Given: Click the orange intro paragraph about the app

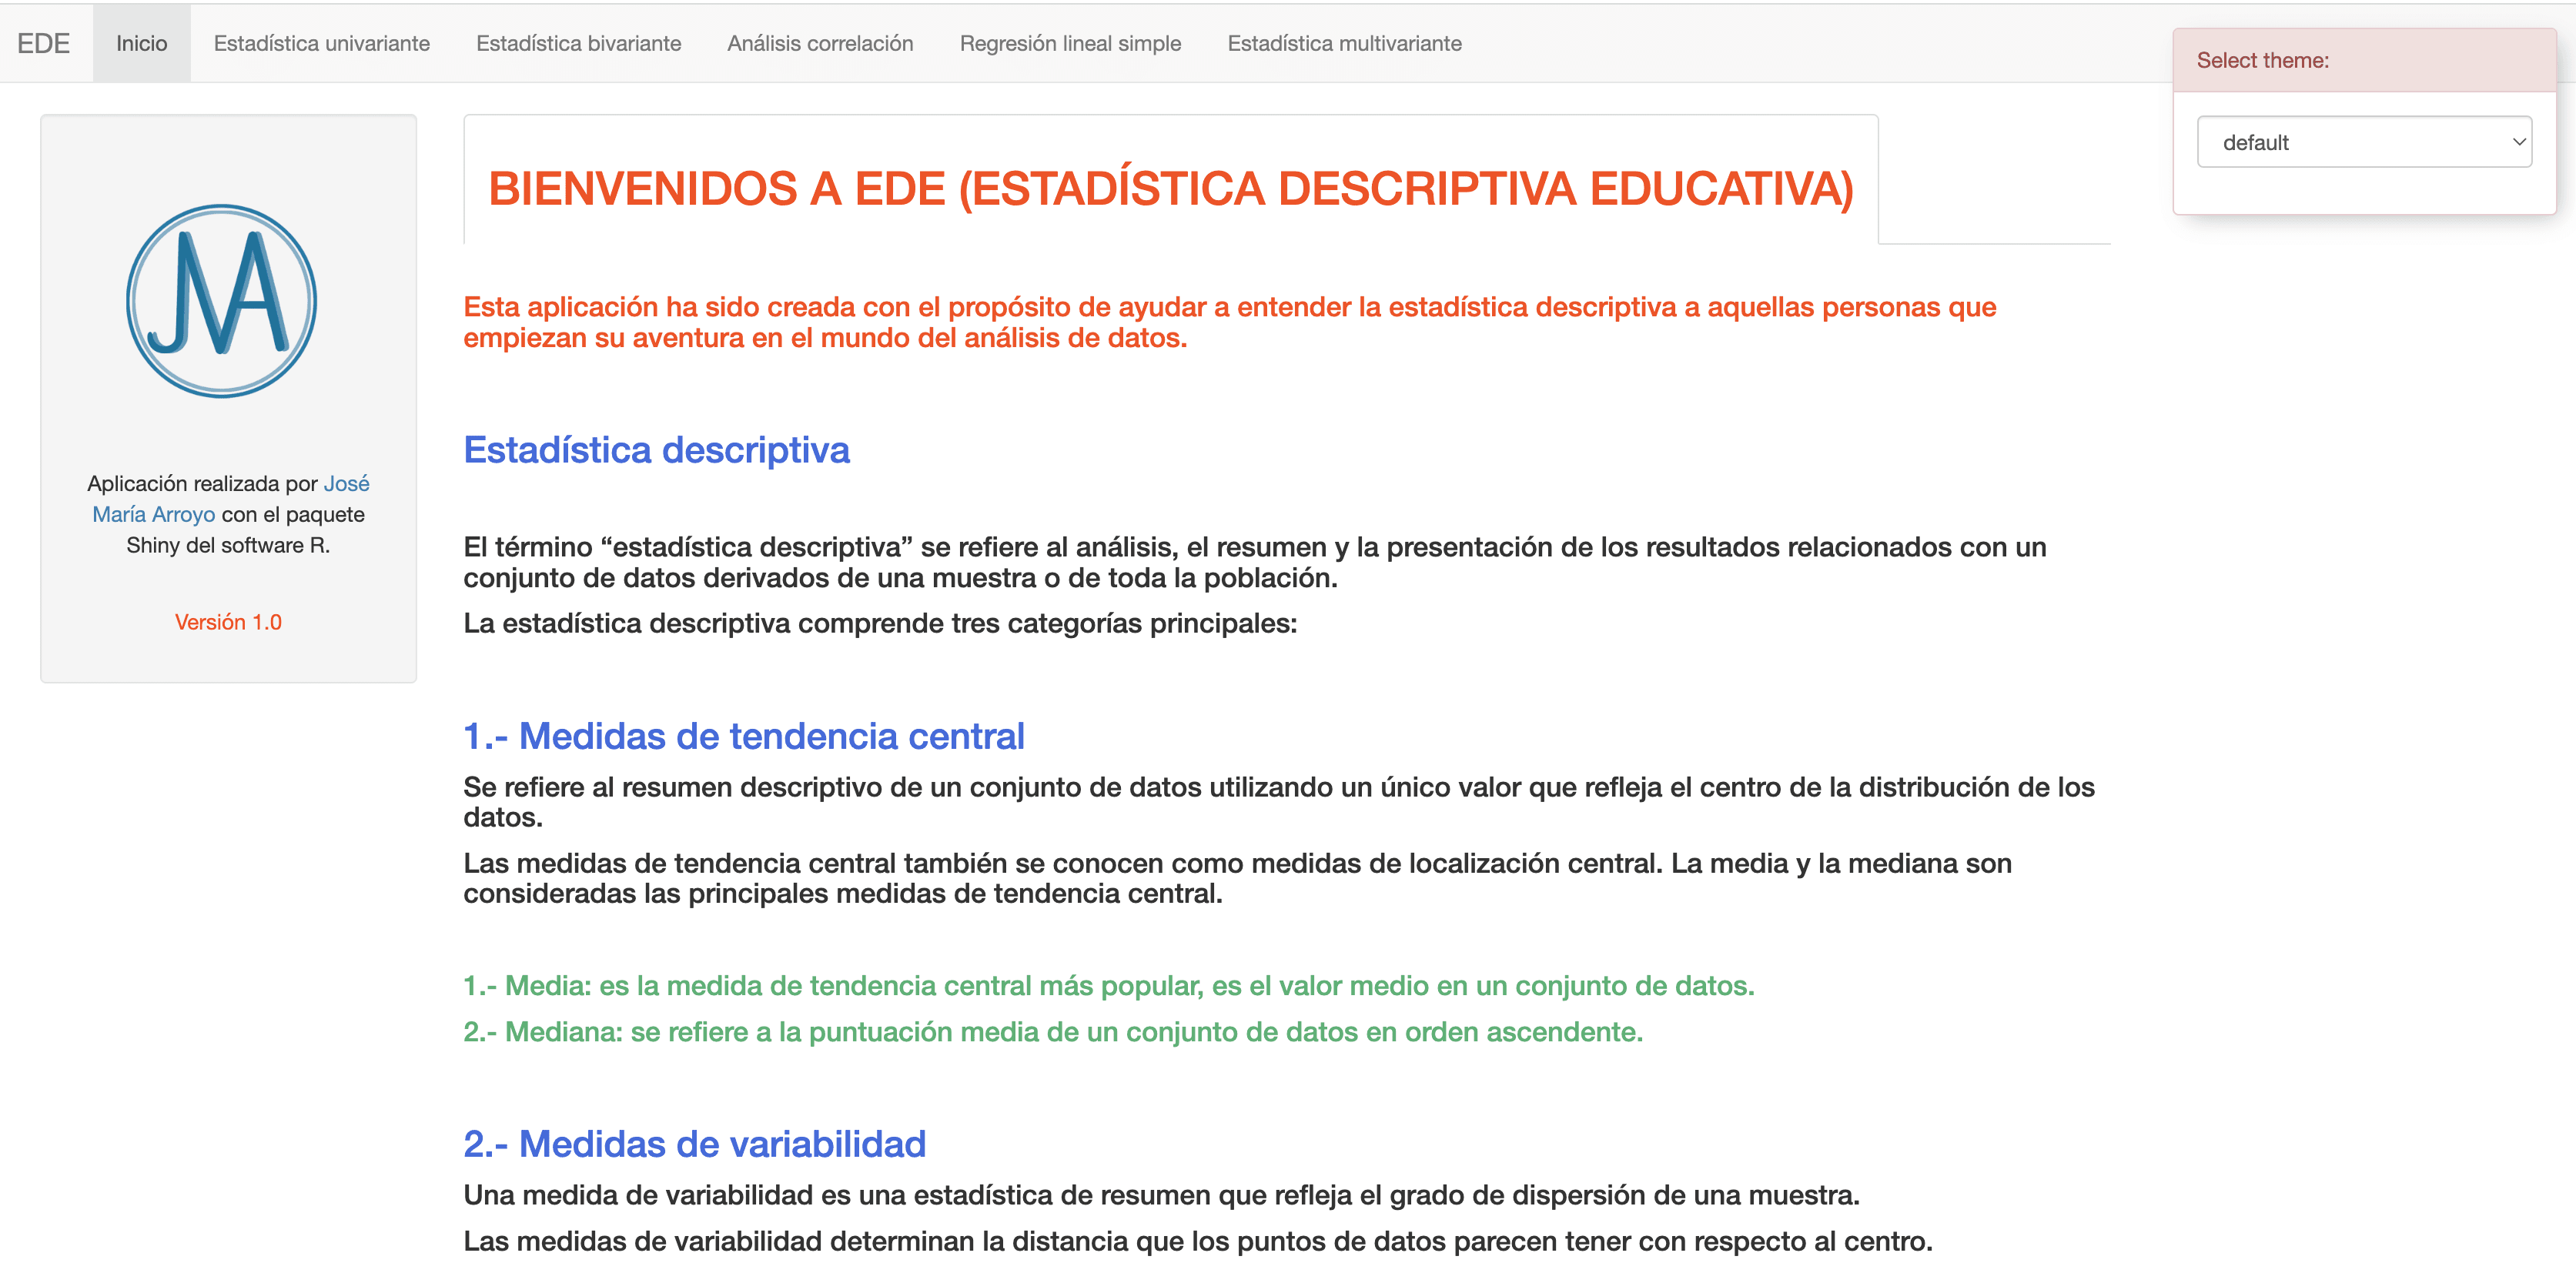Looking at the screenshot, I should point(1230,322).
